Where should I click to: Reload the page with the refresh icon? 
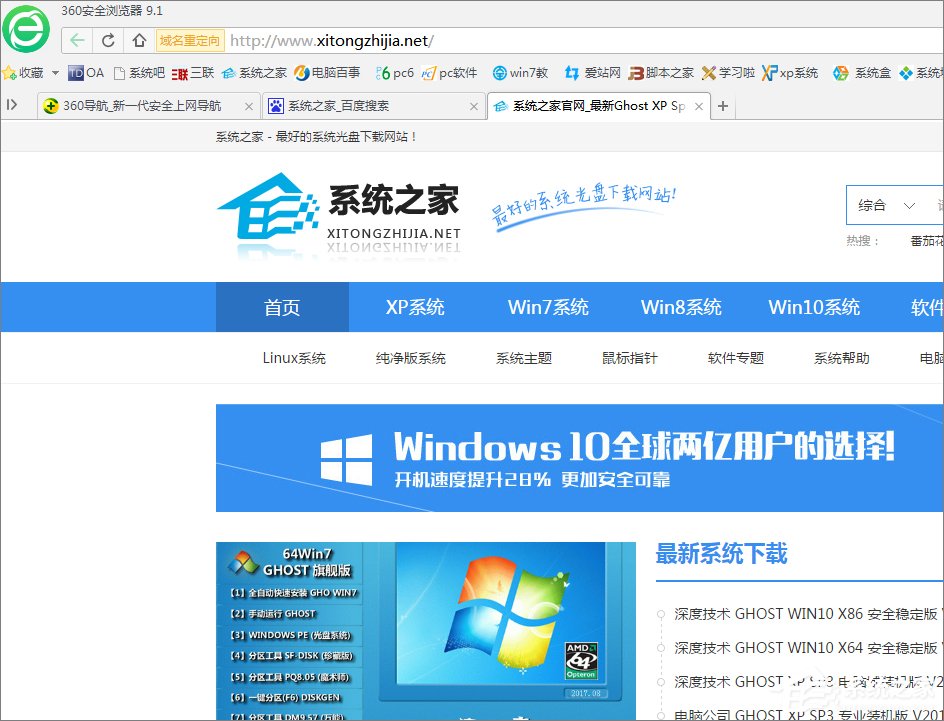click(x=108, y=40)
